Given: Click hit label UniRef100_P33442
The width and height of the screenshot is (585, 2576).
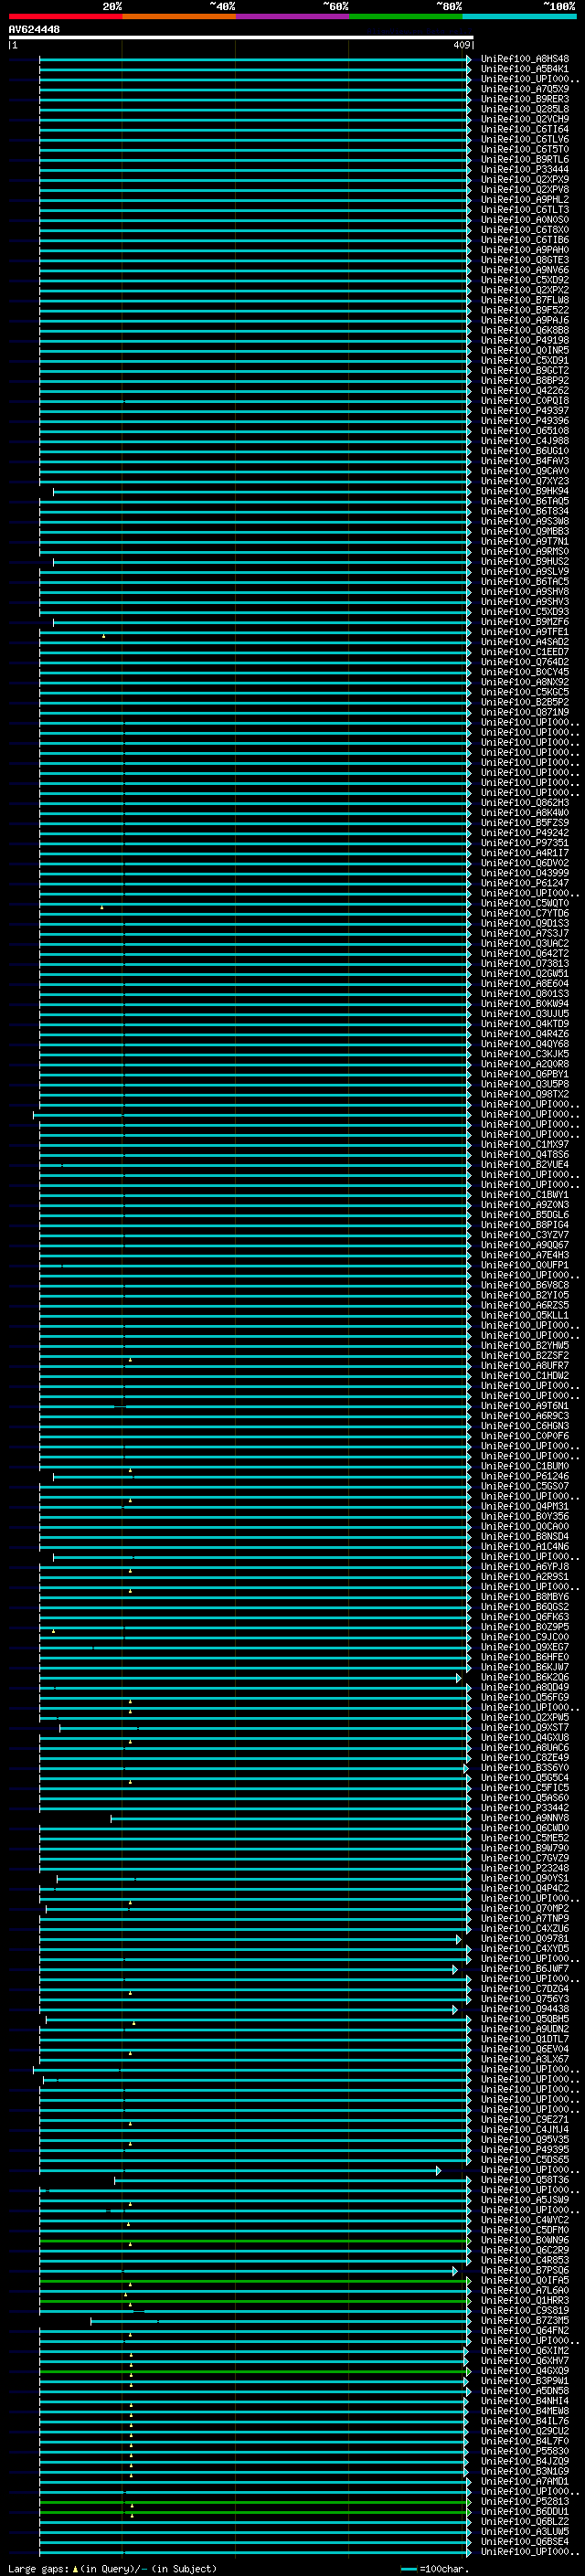Looking at the screenshot, I should [525, 1808].
